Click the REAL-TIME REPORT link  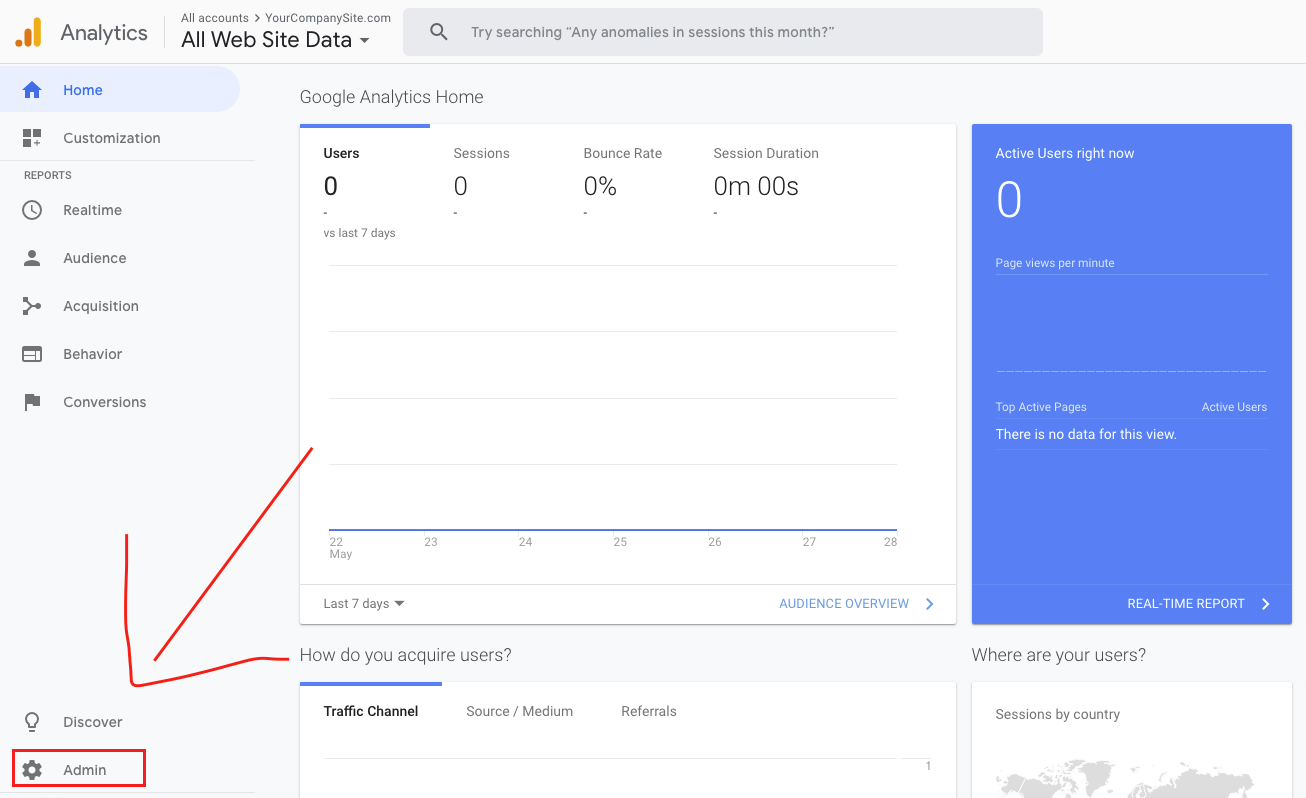[x=1186, y=604]
